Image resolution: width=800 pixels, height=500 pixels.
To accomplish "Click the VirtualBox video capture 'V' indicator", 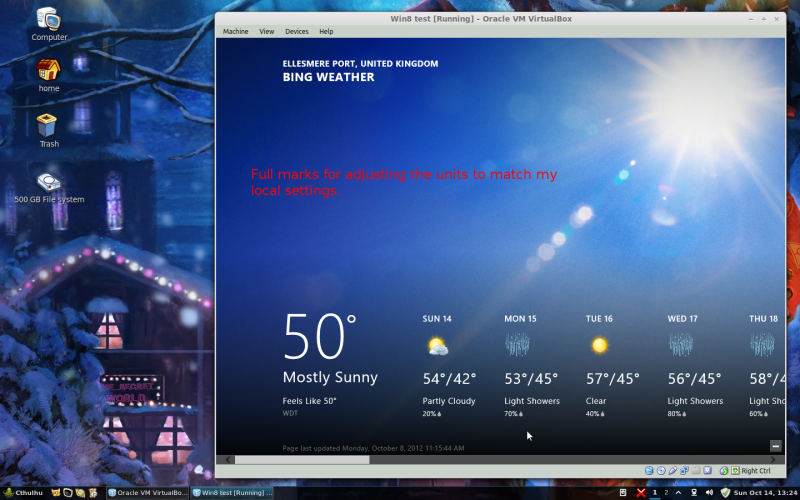I will (x=708, y=470).
